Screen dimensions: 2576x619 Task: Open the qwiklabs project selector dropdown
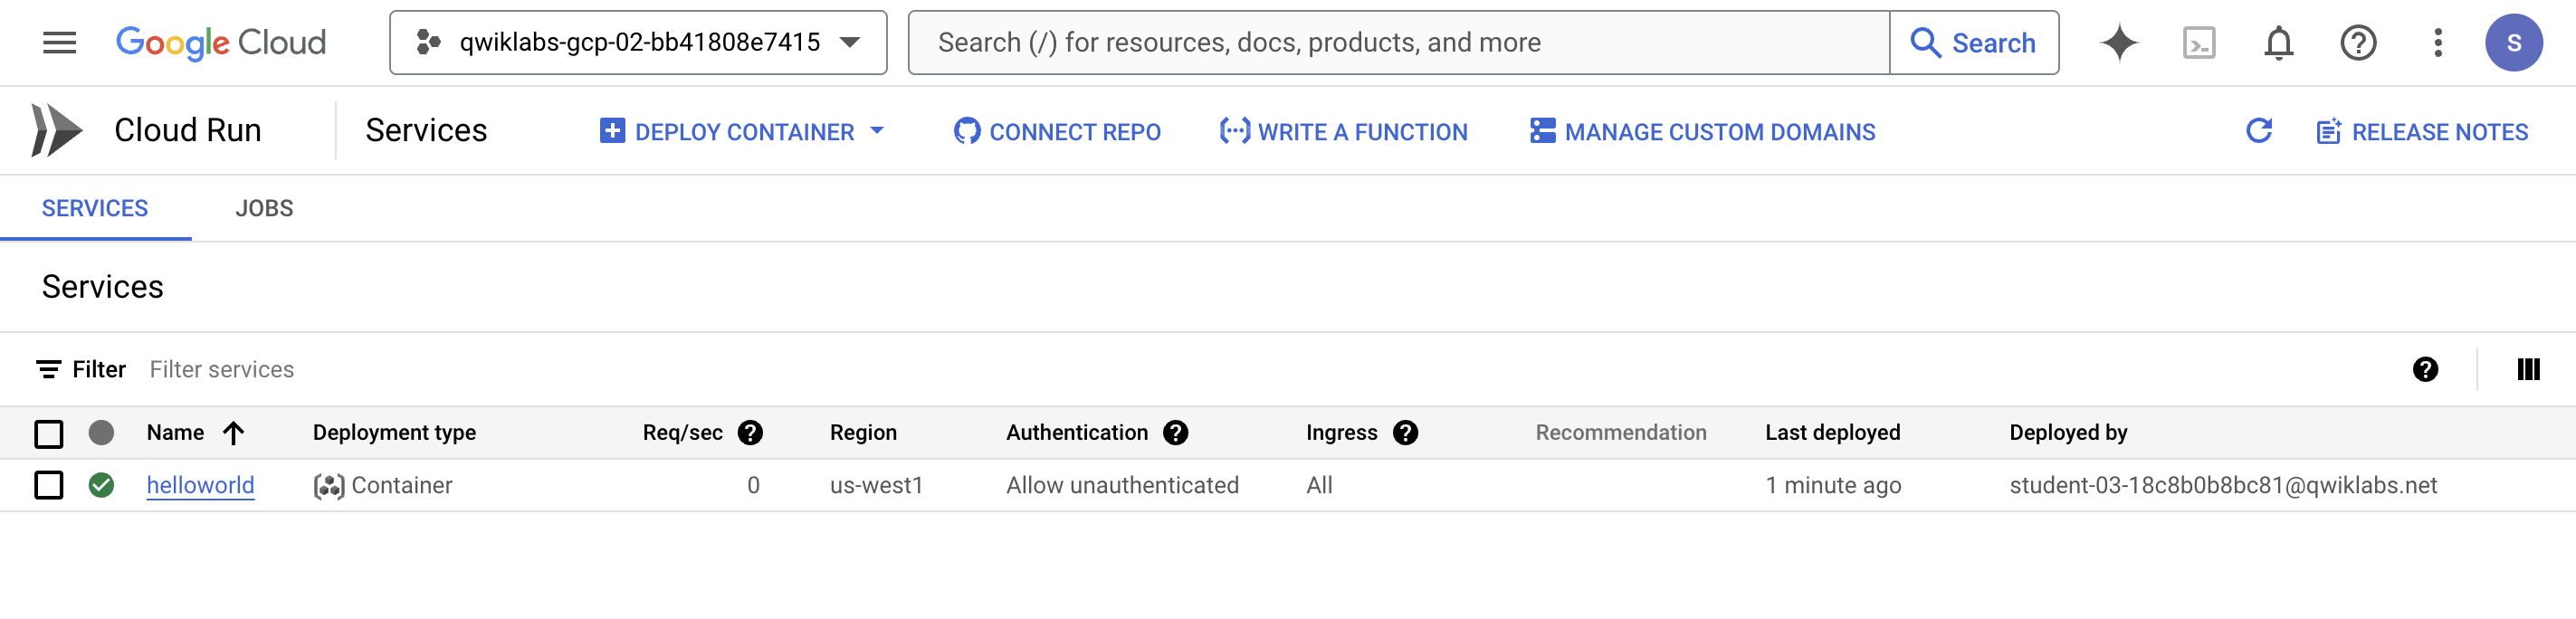[x=638, y=43]
